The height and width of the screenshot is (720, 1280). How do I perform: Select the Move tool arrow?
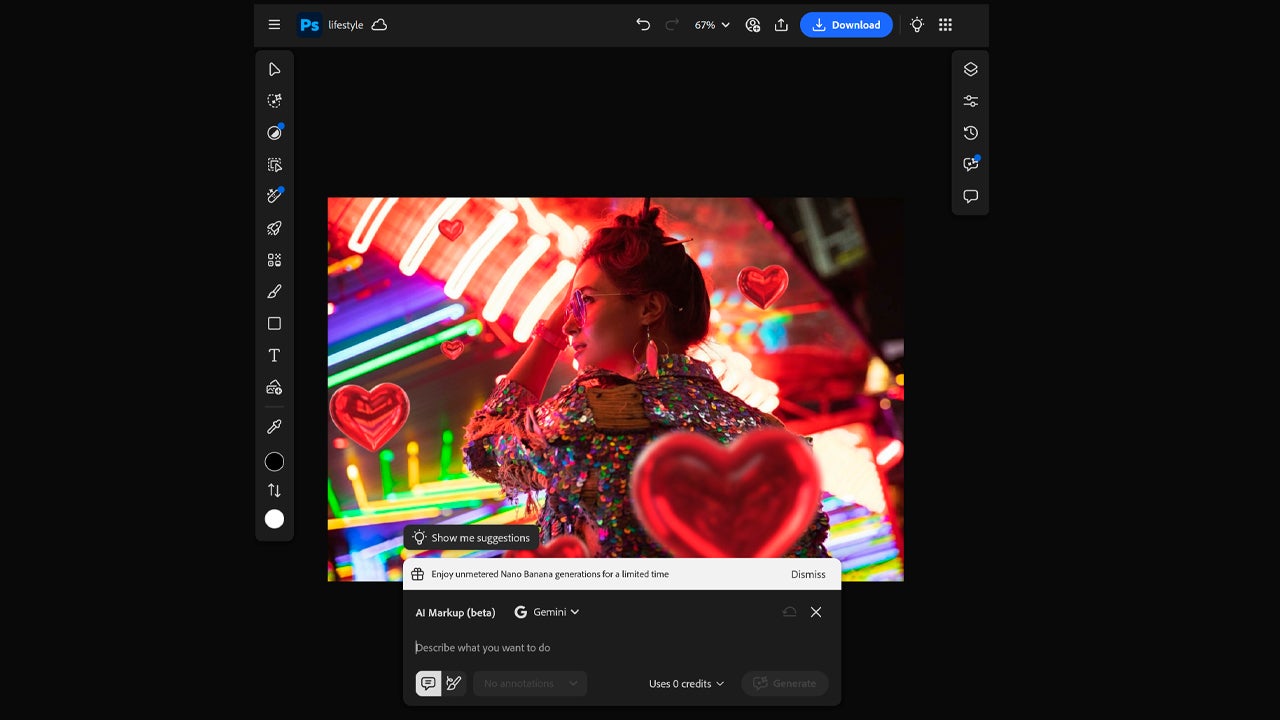(x=274, y=69)
